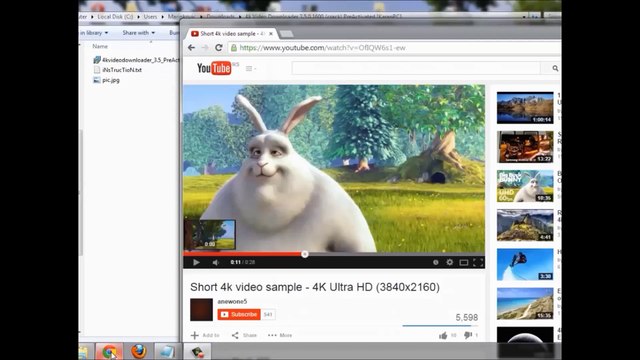Image resolution: width=640 pixels, height=360 pixels.
Task: Open the 1:00:14 mountain lake video thumbnail
Action: pos(525,108)
